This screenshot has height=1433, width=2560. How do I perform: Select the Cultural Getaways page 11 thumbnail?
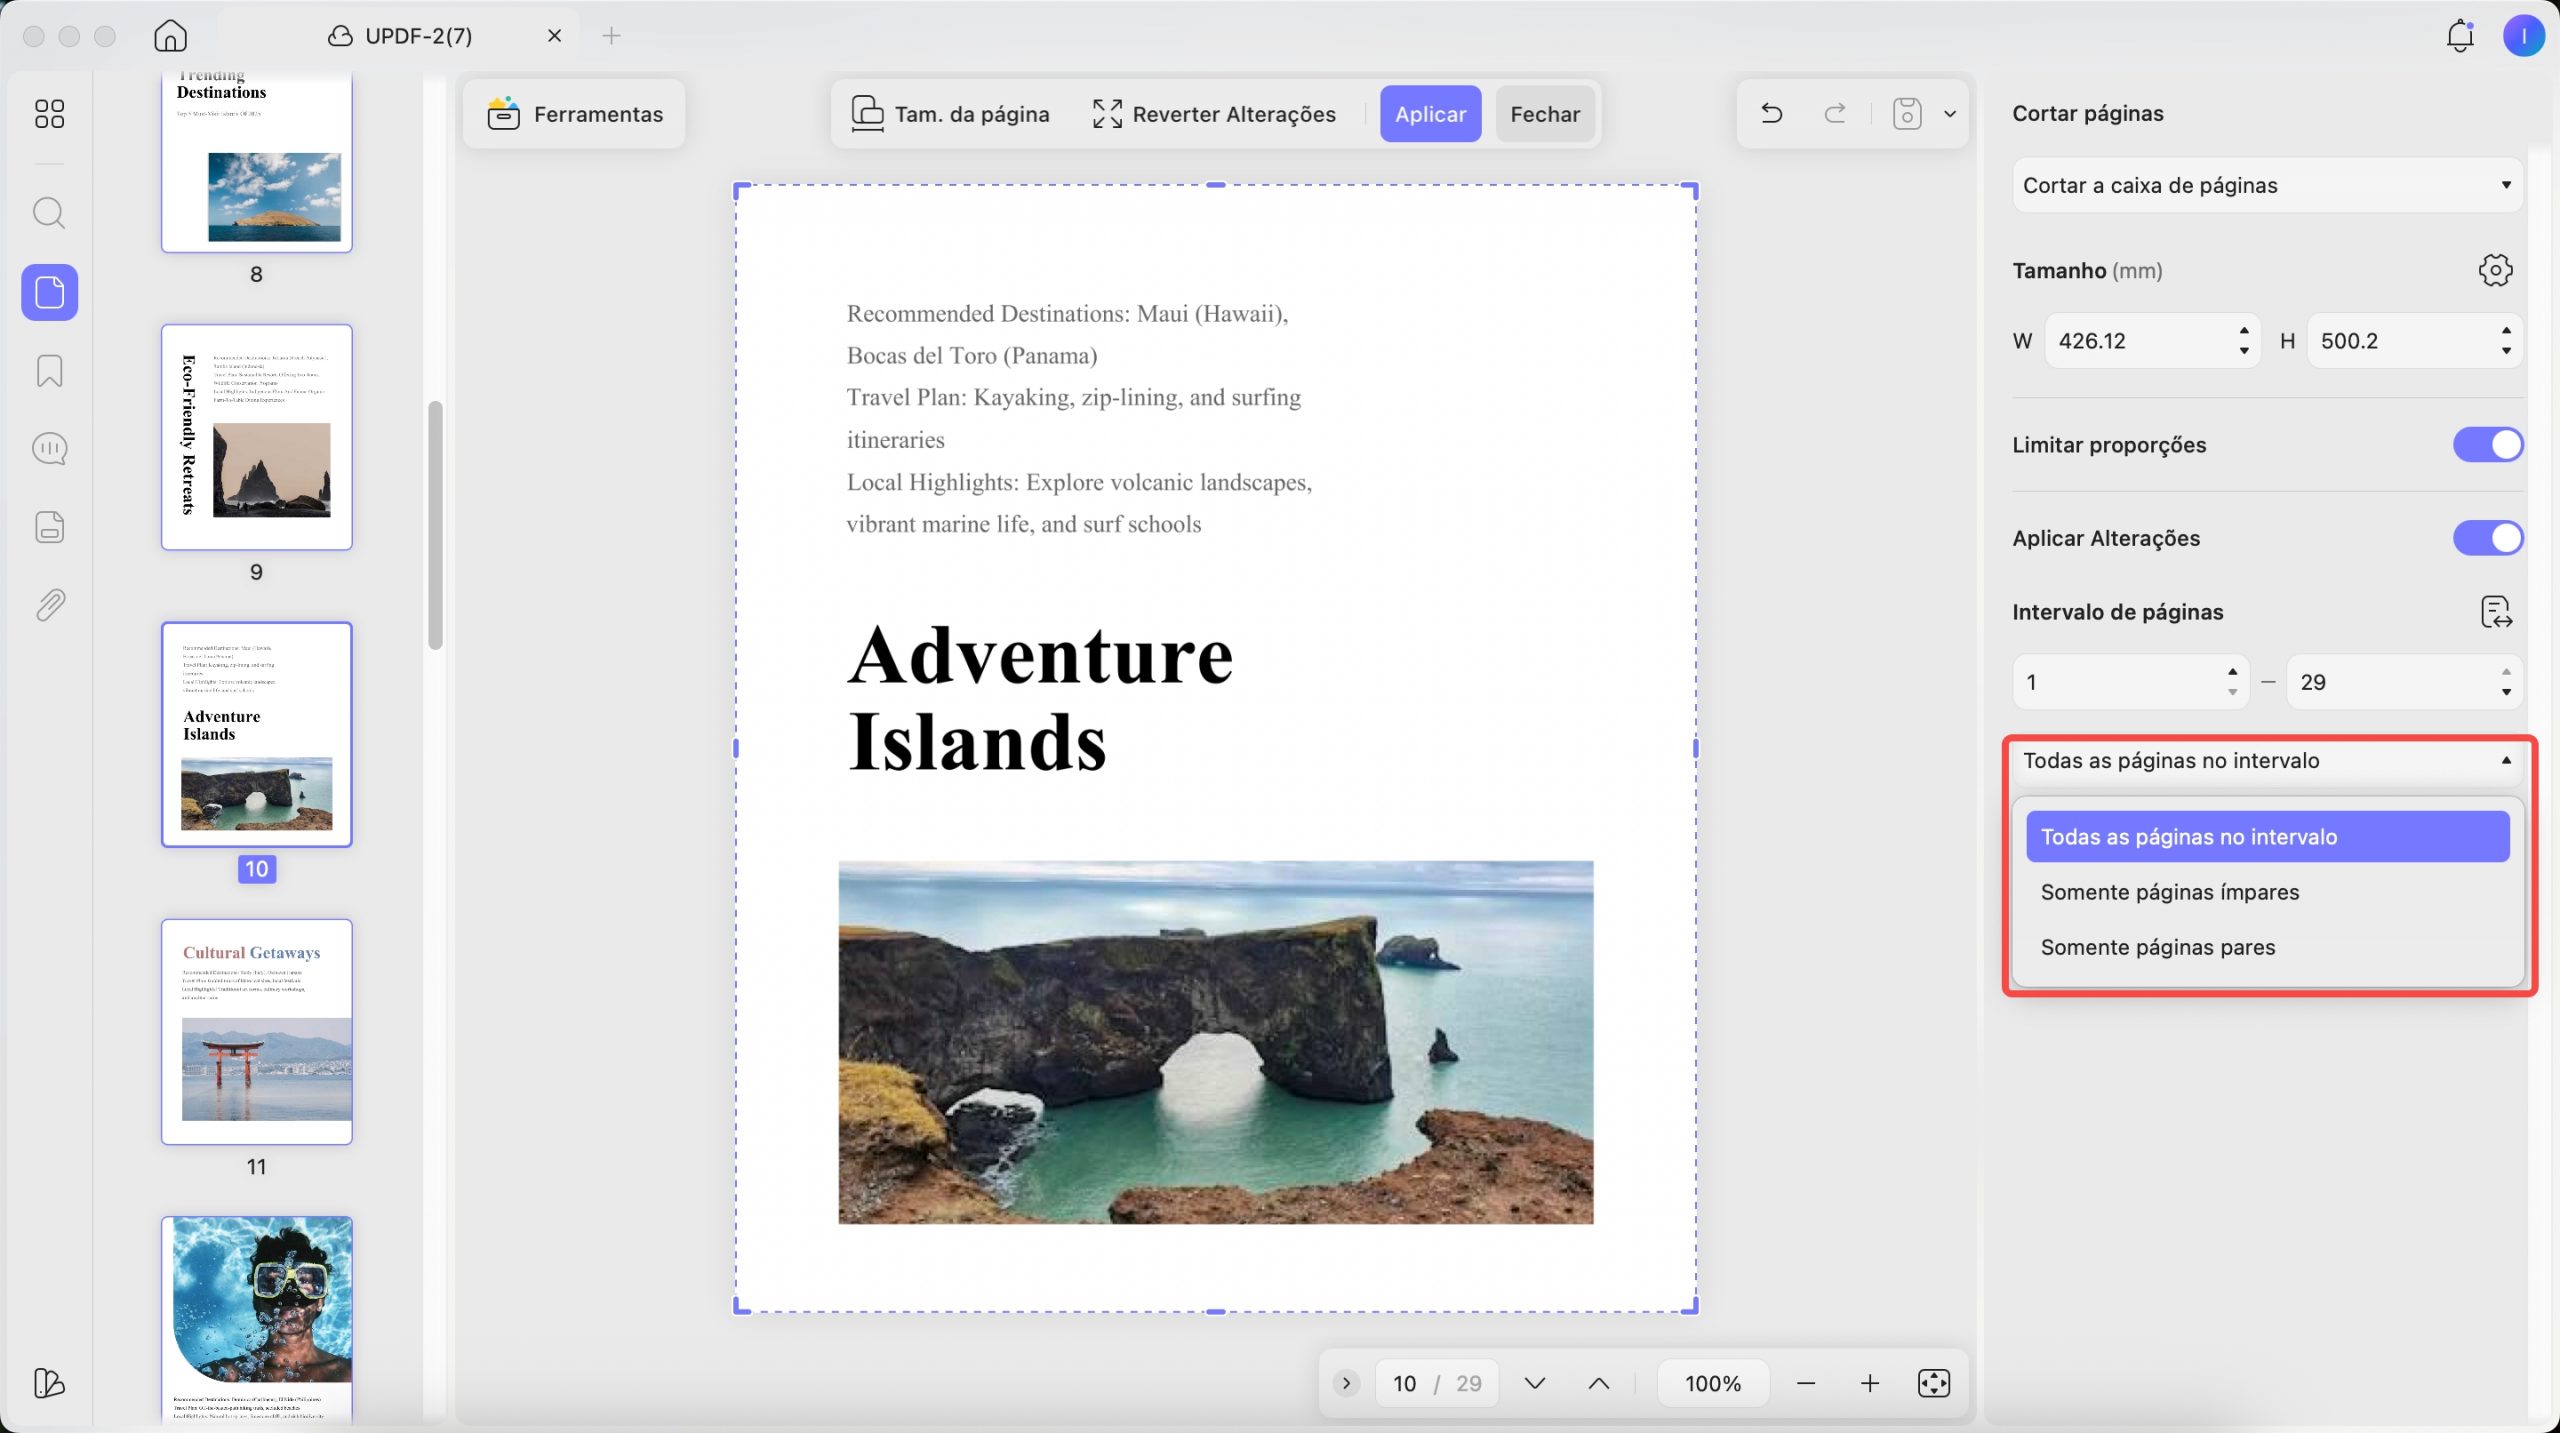pos(257,1031)
